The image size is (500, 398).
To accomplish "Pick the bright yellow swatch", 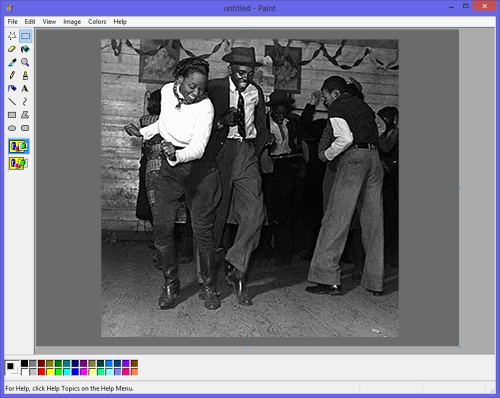I will tap(50, 372).
